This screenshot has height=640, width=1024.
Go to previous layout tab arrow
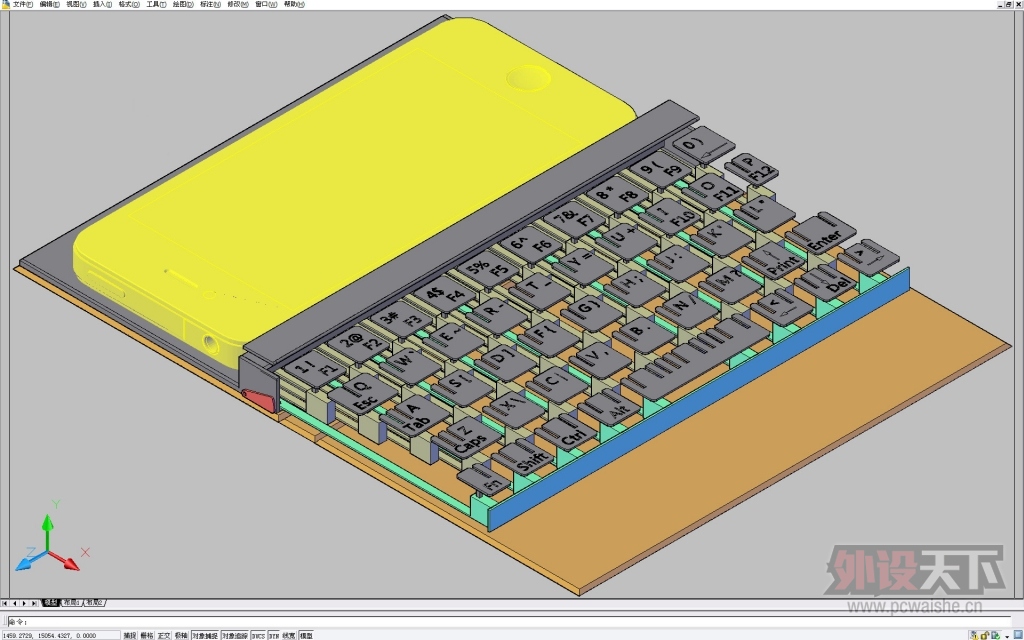click(x=15, y=603)
